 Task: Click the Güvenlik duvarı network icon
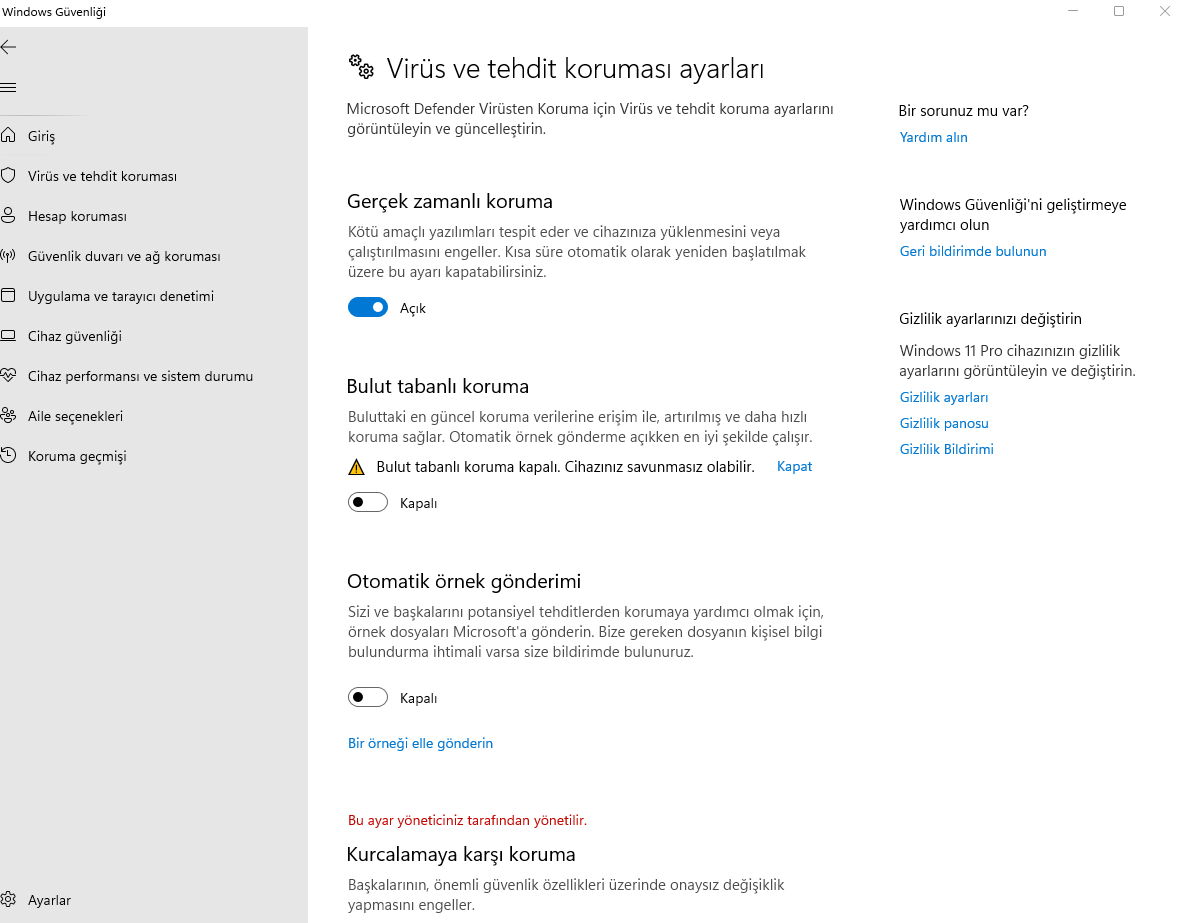point(9,256)
